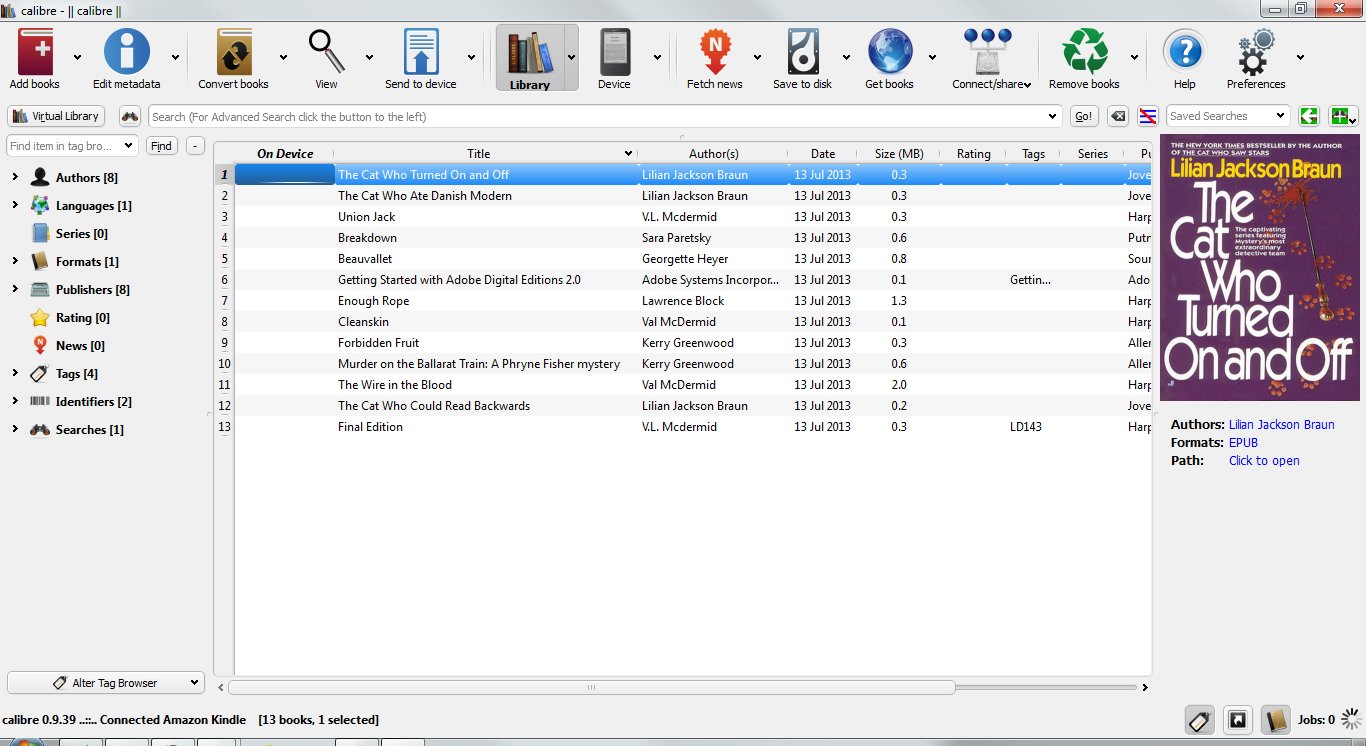1366x746 pixels.
Task: Select the News [0] tag browser item
Action: pyautogui.click(x=80, y=345)
